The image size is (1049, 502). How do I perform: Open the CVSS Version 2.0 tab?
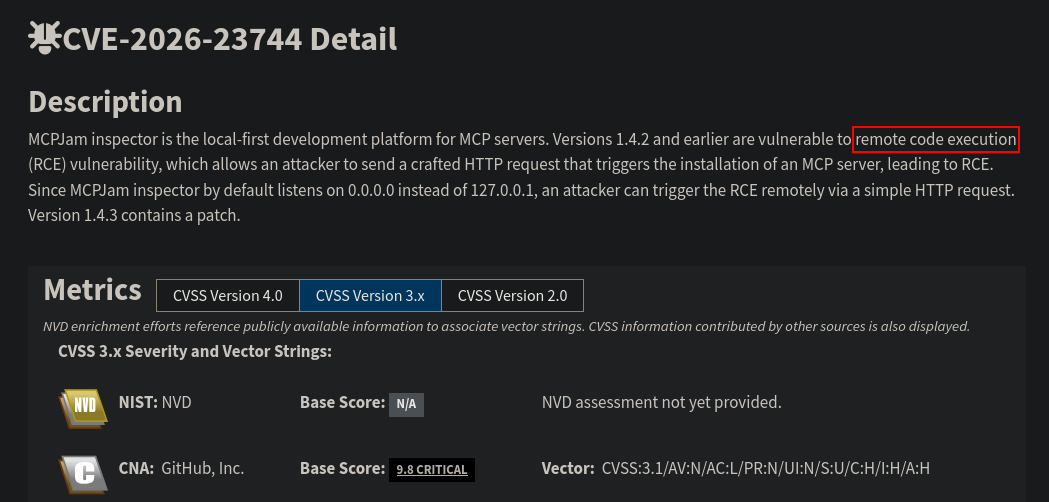512,296
